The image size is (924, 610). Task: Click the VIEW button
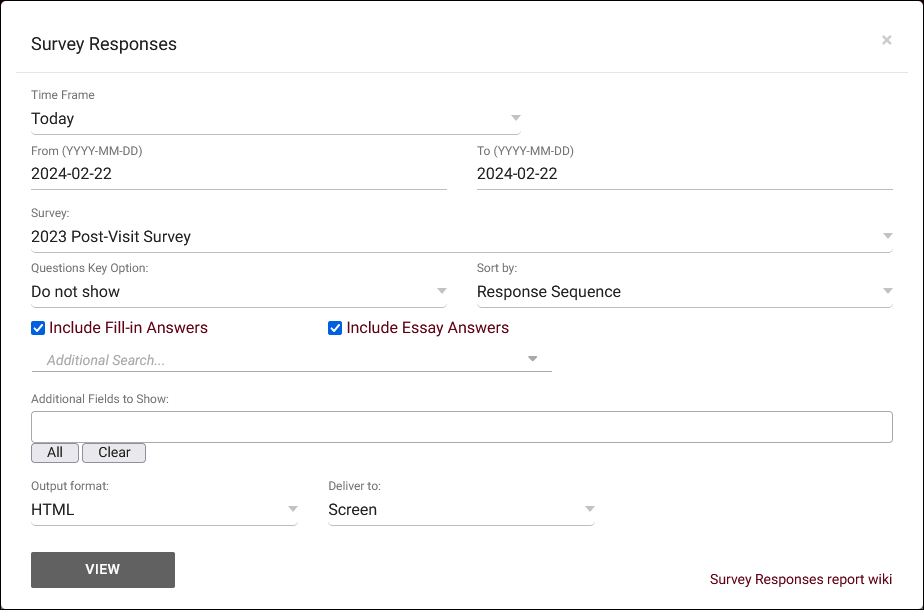coord(103,570)
